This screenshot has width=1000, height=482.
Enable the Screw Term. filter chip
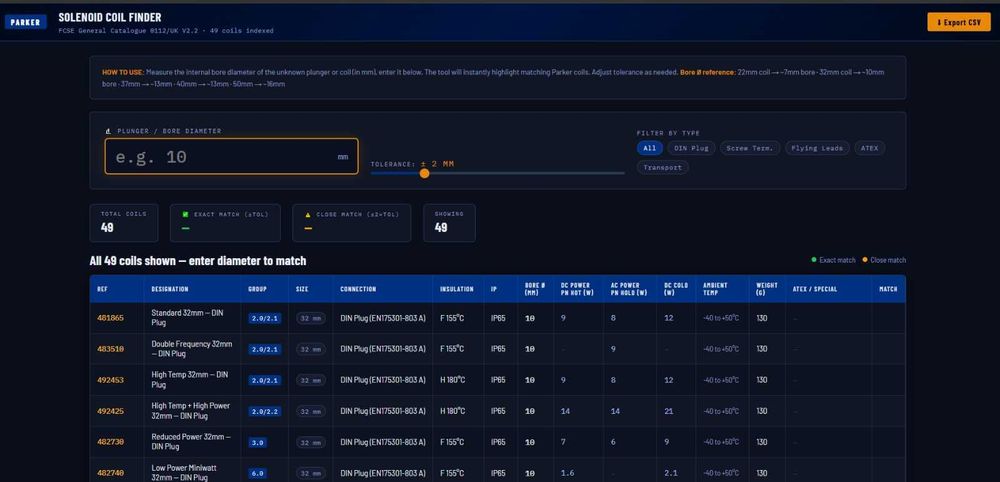click(x=750, y=148)
